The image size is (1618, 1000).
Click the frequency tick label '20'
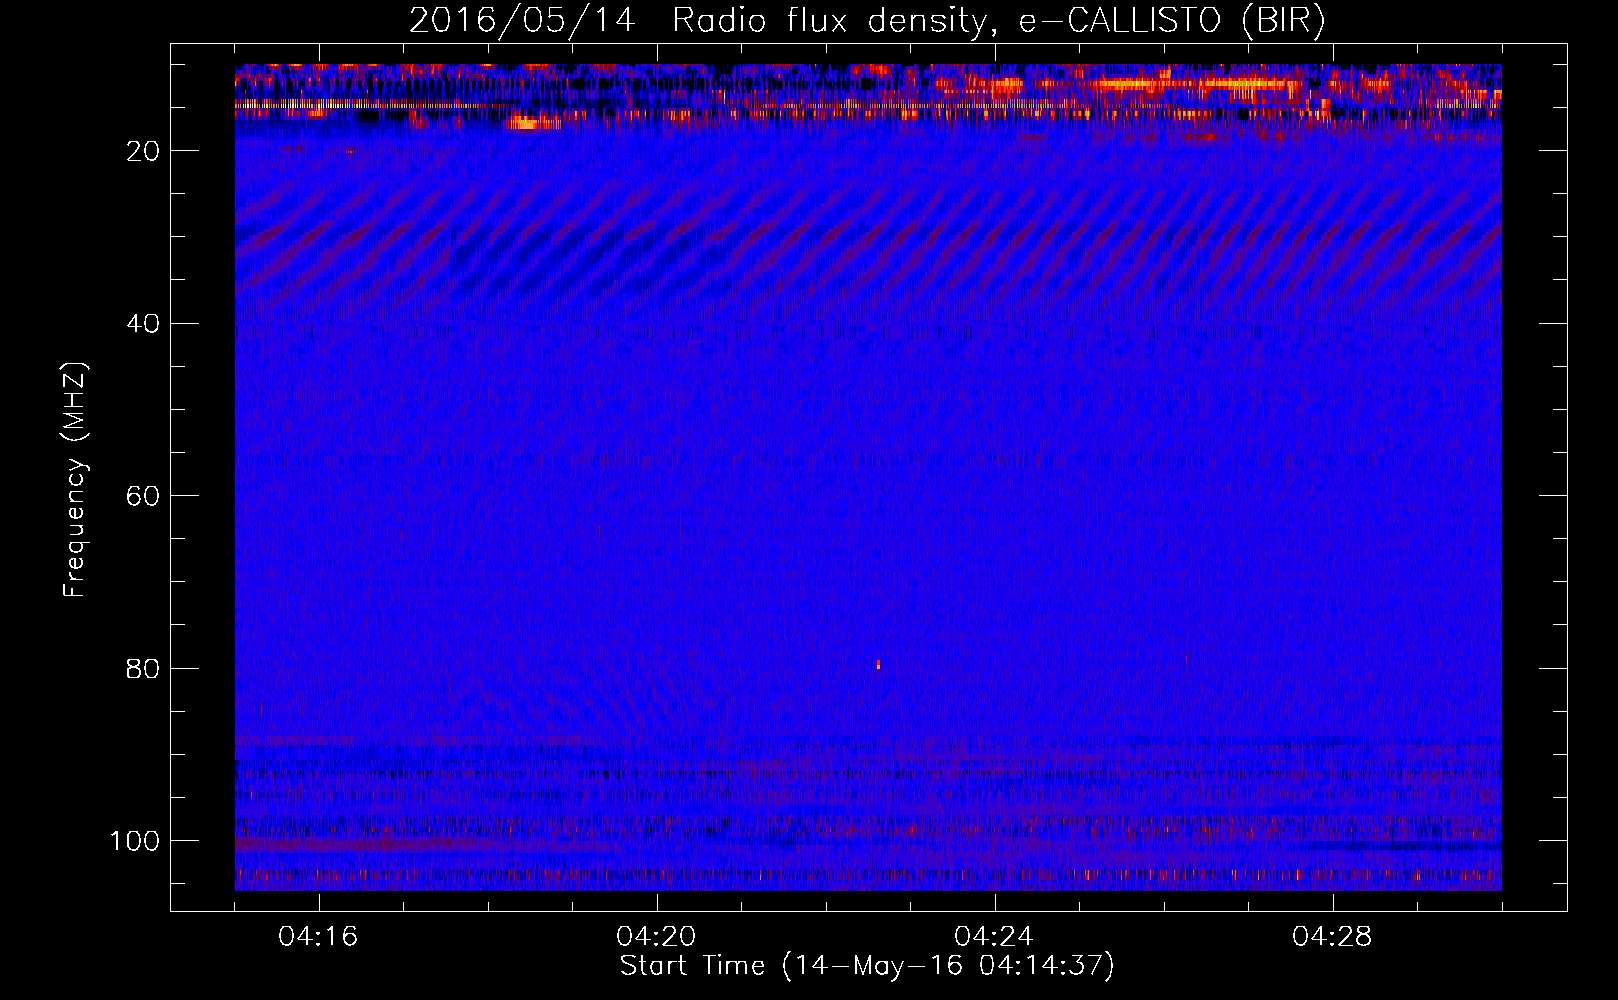point(143,151)
